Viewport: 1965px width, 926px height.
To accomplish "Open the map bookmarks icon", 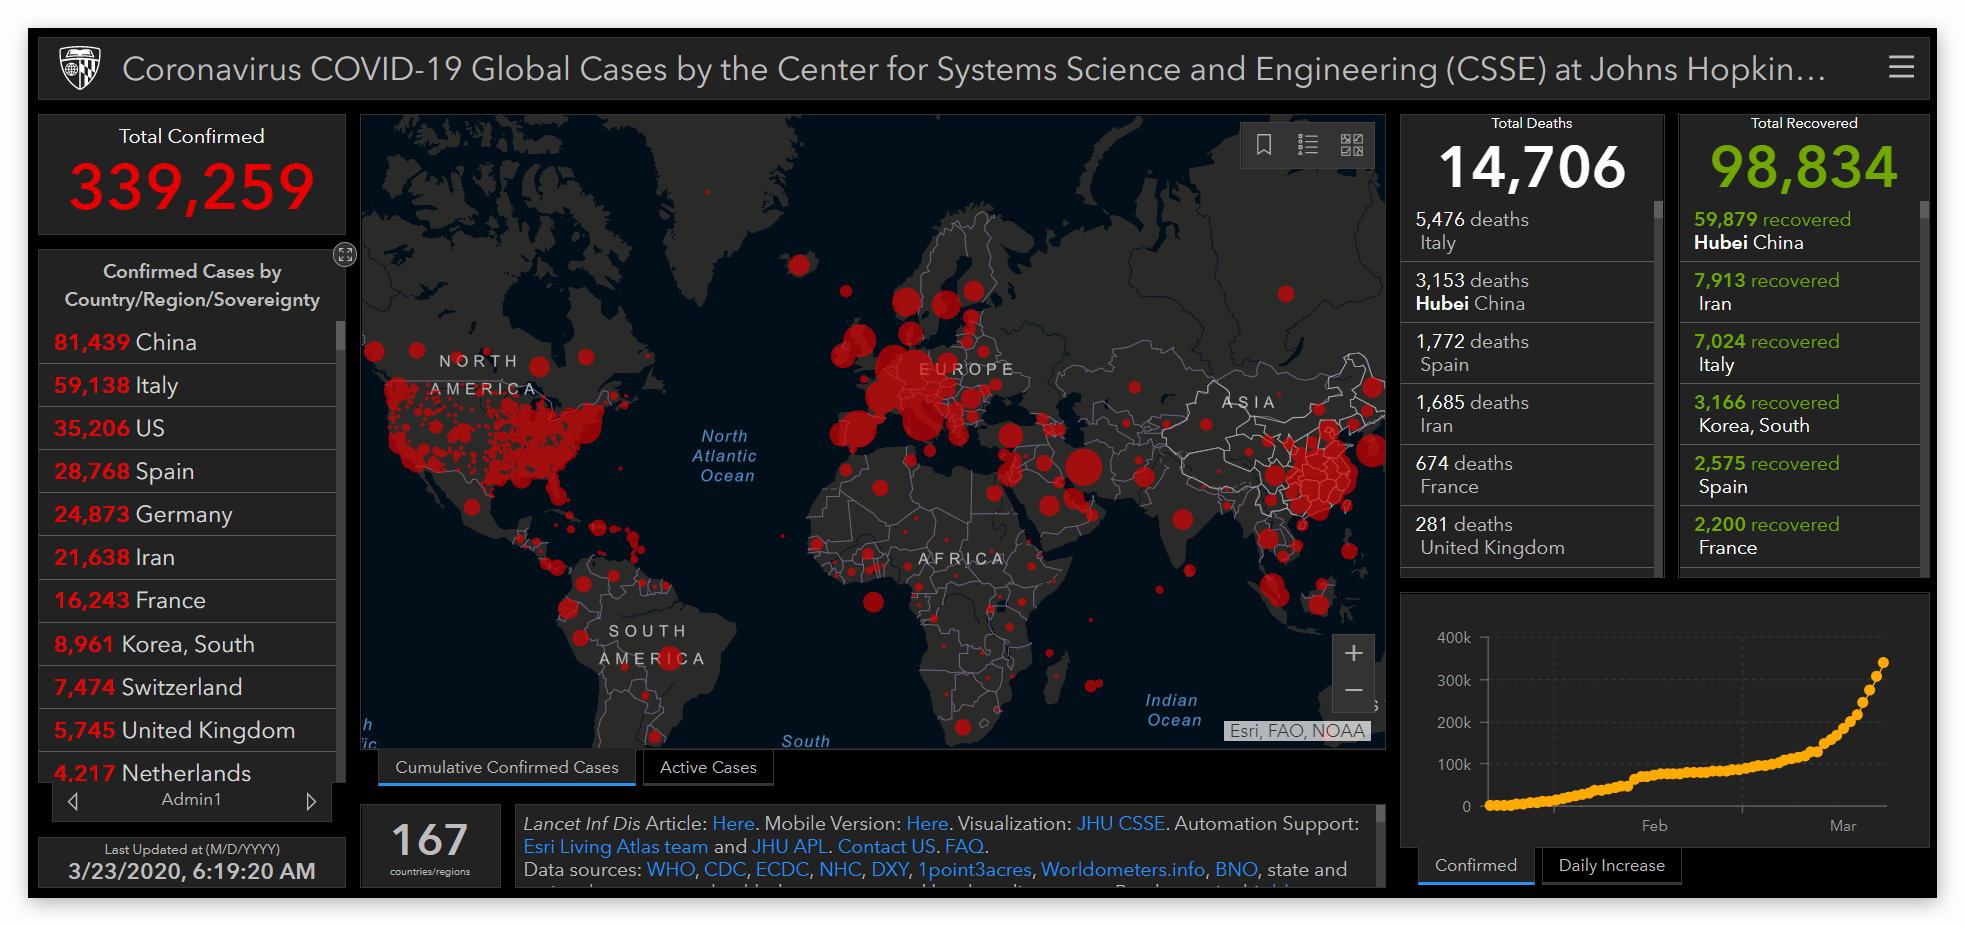I will (1264, 145).
